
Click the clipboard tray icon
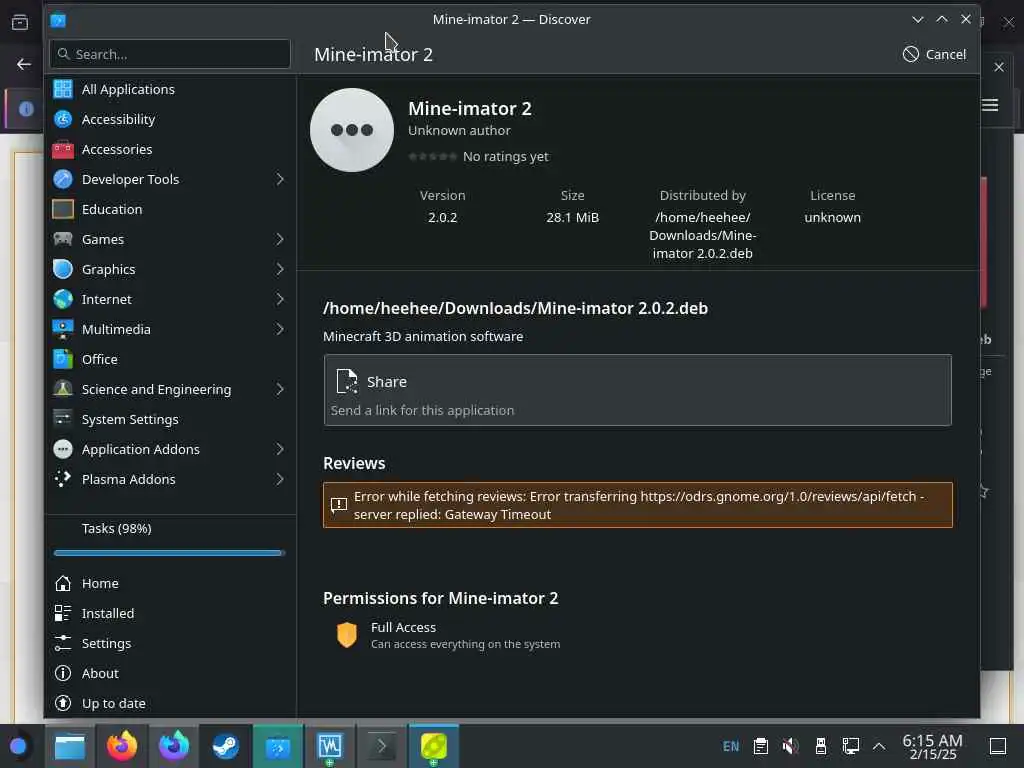click(x=760, y=746)
